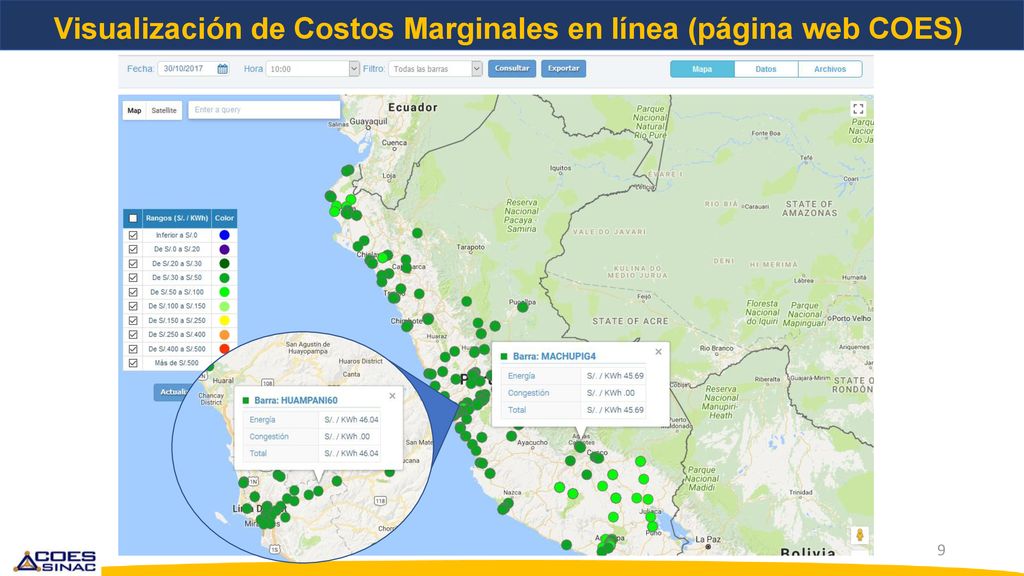Click HUAMPANI60 Energía value 'S/. / KWh 46.04'
The image size is (1024, 576).
(x=351, y=420)
